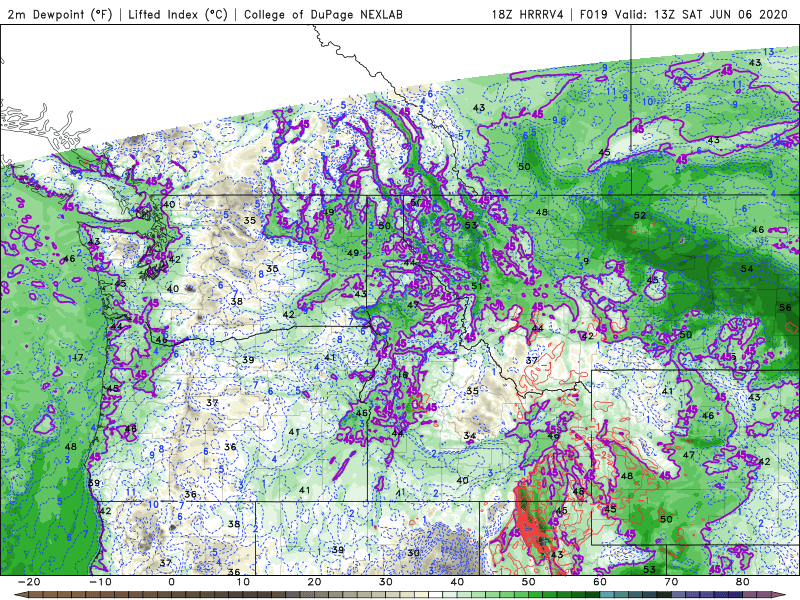The width and height of the screenshot is (800, 600).
Task: Click the -10 label on color scale
Action: point(100,582)
